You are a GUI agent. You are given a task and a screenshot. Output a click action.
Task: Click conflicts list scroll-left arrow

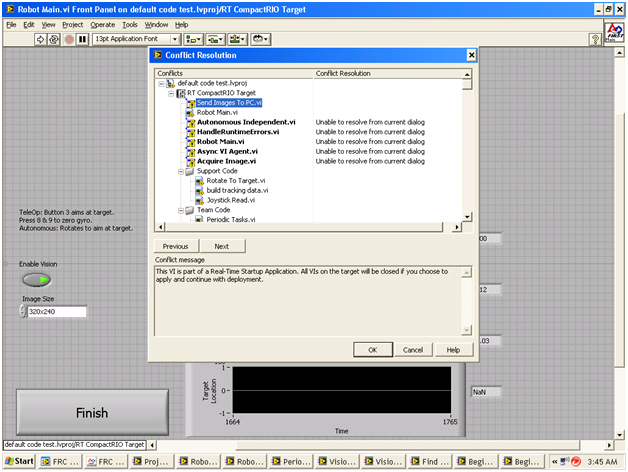[x=160, y=227]
